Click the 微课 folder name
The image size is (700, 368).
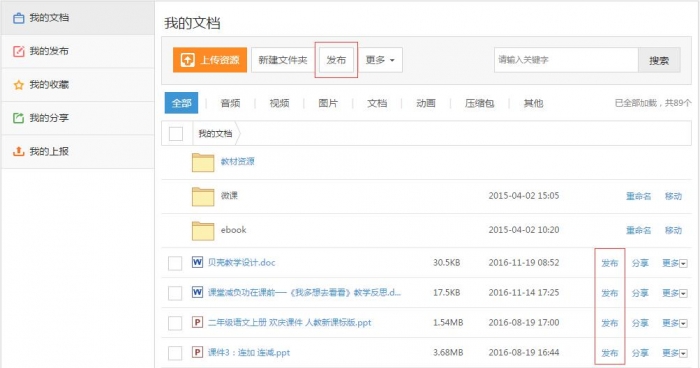[229, 196]
